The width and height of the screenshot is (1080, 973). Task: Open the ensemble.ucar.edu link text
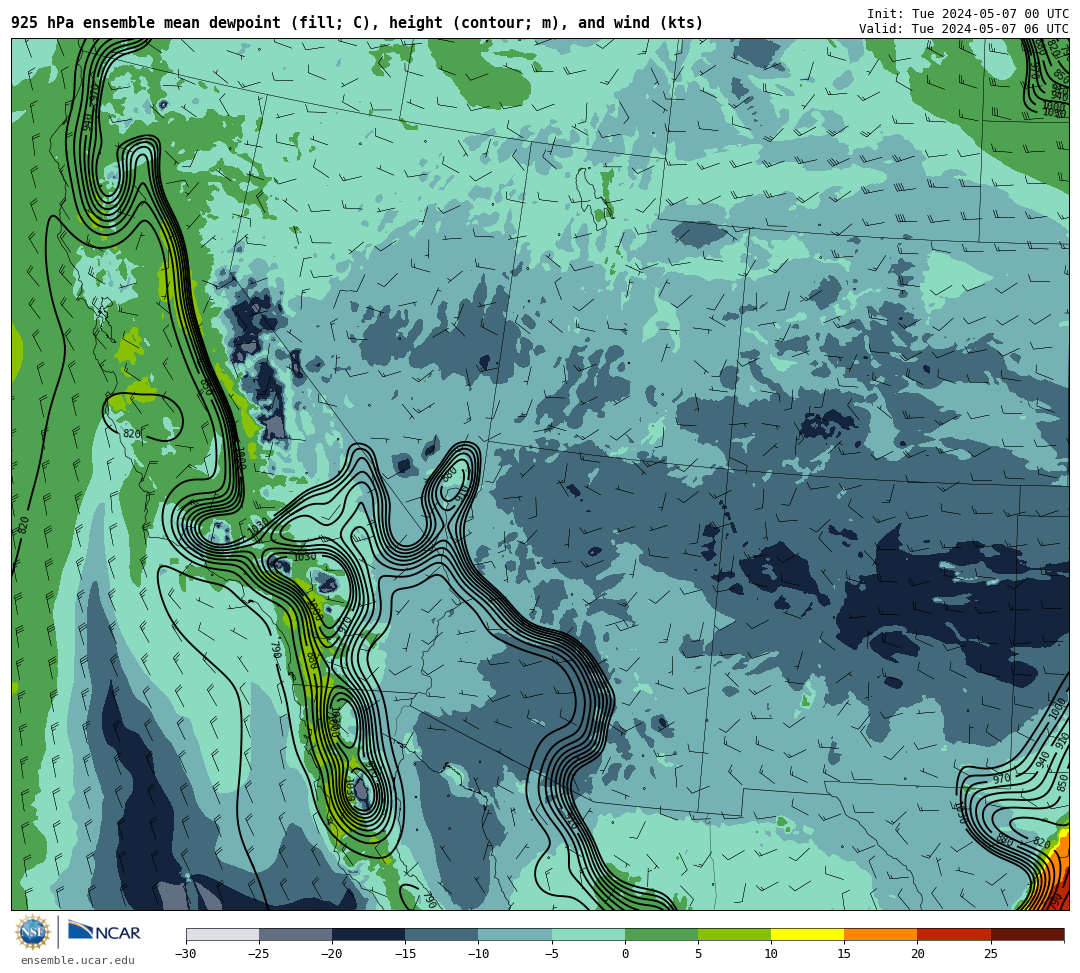(78, 960)
